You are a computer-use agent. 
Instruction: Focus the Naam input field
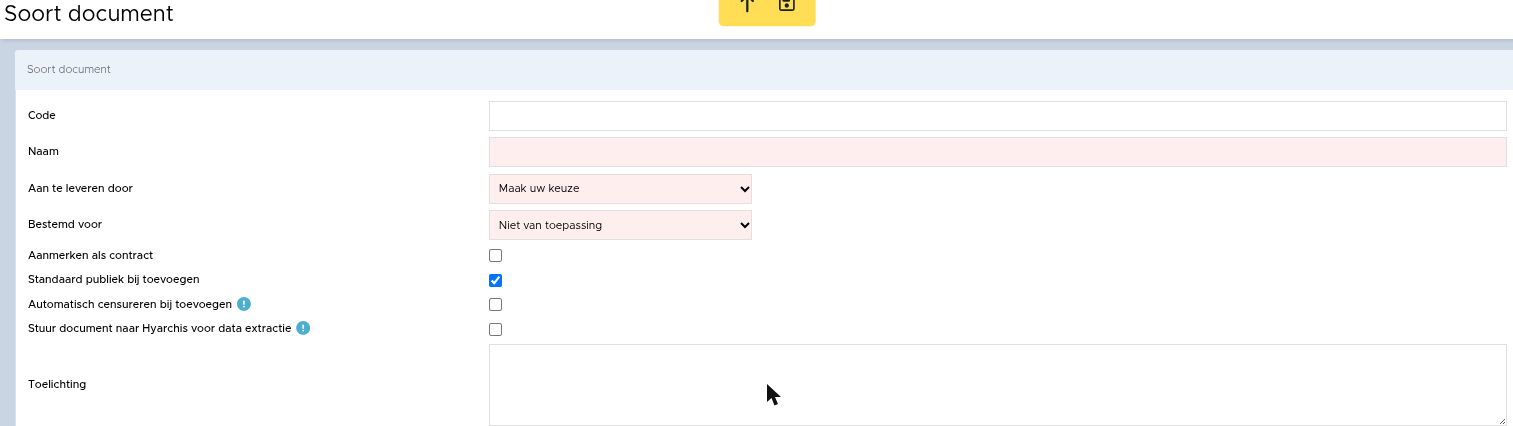[x=997, y=152]
